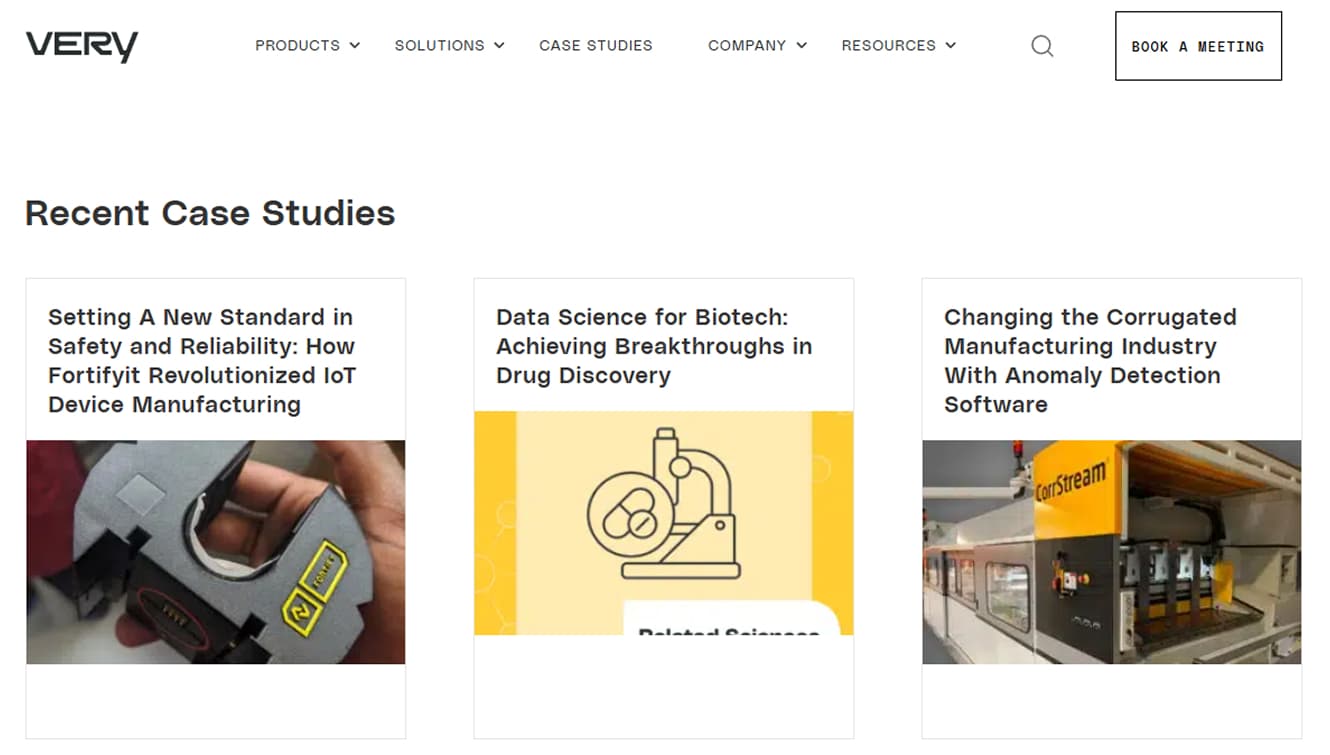Image resolution: width=1330 pixels, height=755 pixels.
Task: Open the search magnifier icon
Action: point(1042,46)
